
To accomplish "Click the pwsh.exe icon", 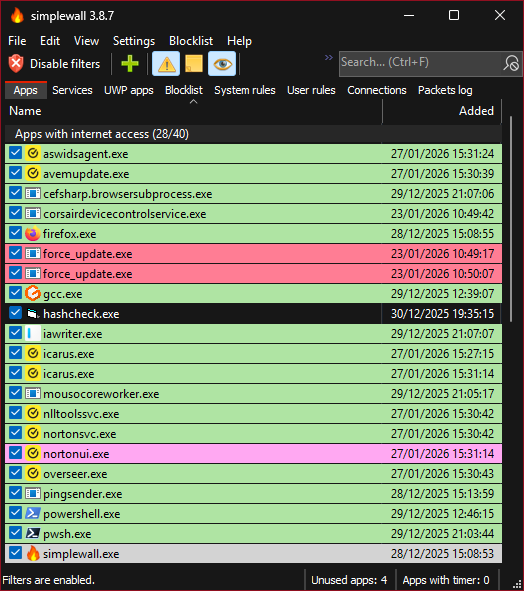I will coord(33,533).
